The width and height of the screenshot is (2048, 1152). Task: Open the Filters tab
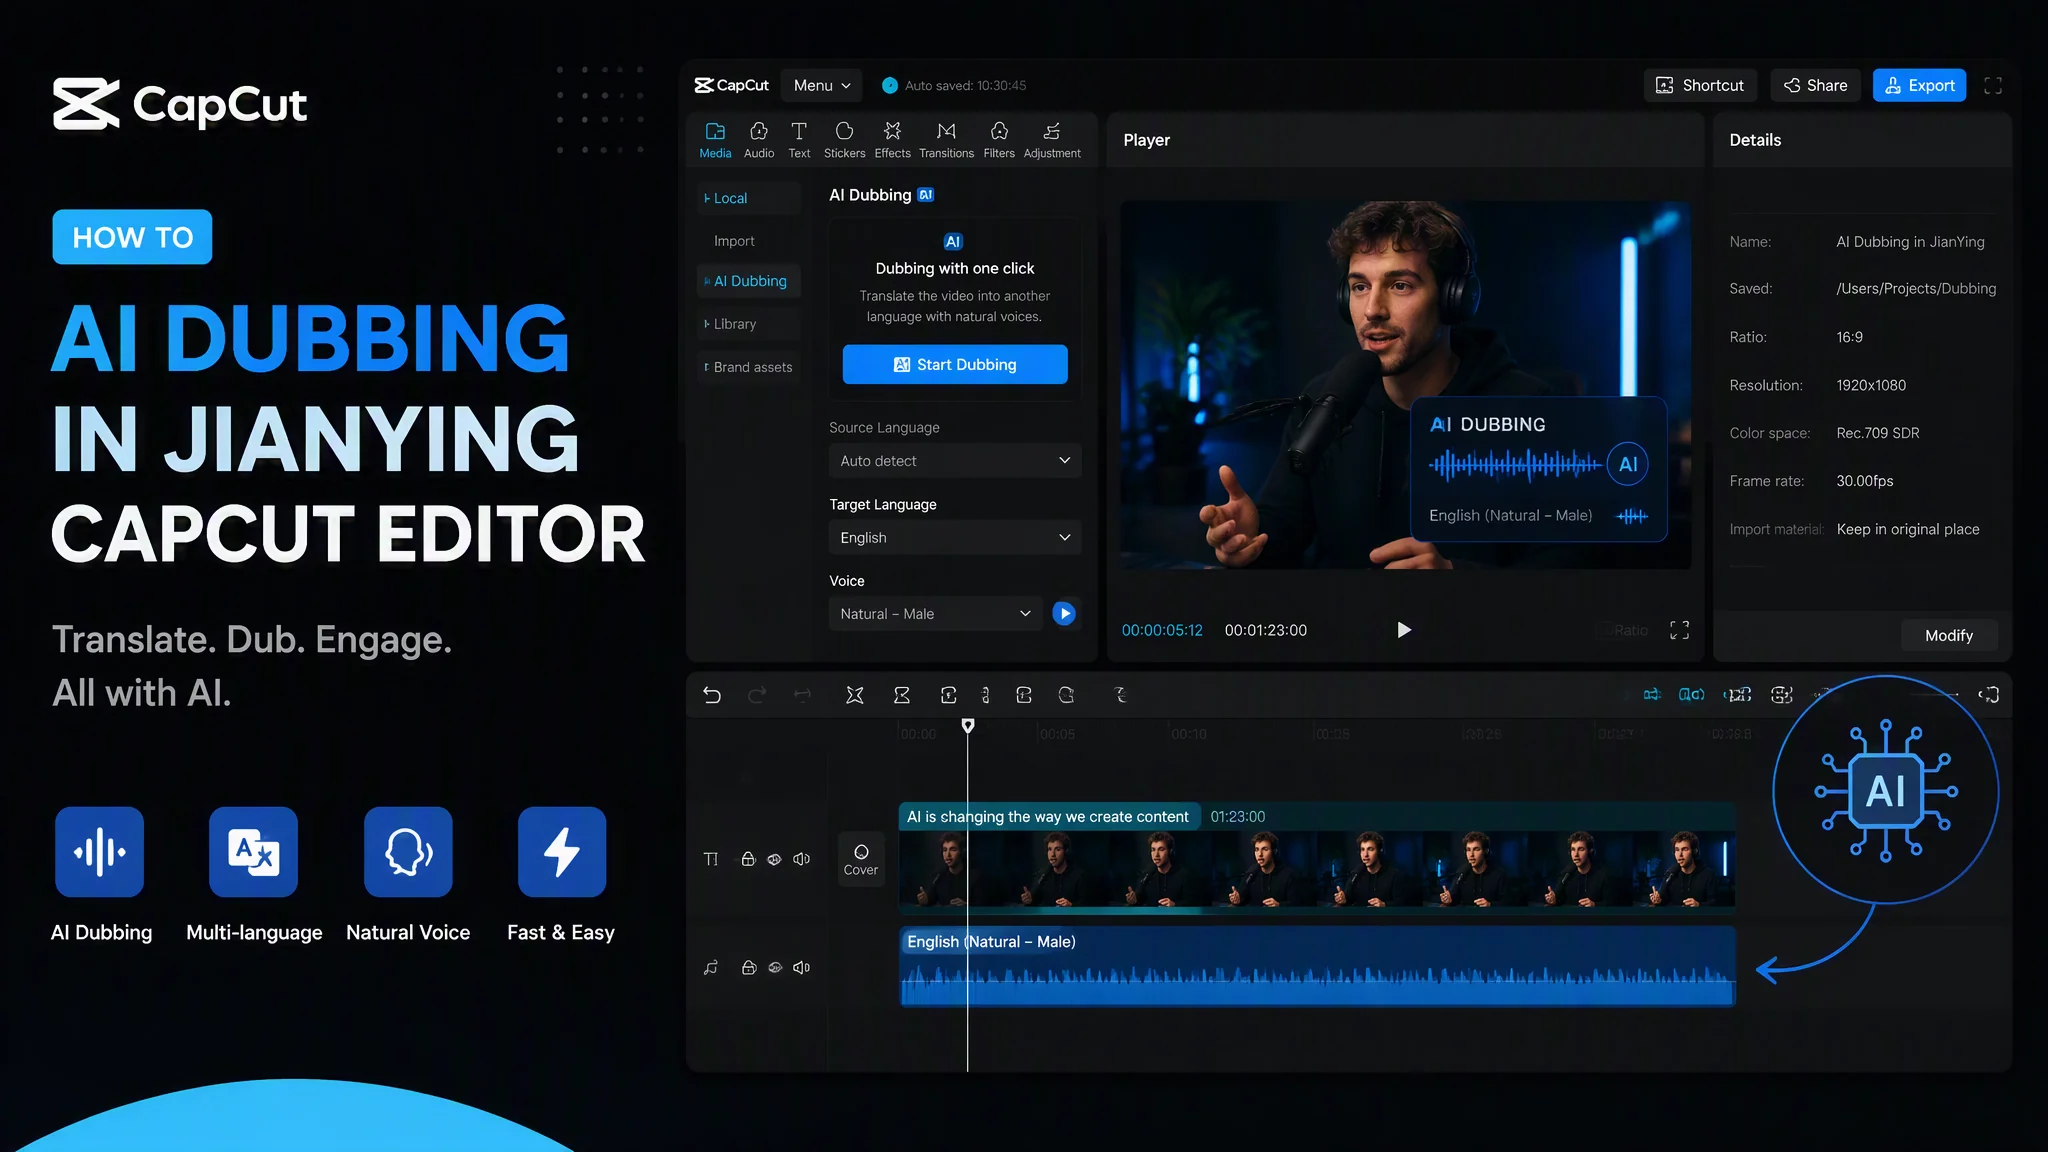point(999,140)
